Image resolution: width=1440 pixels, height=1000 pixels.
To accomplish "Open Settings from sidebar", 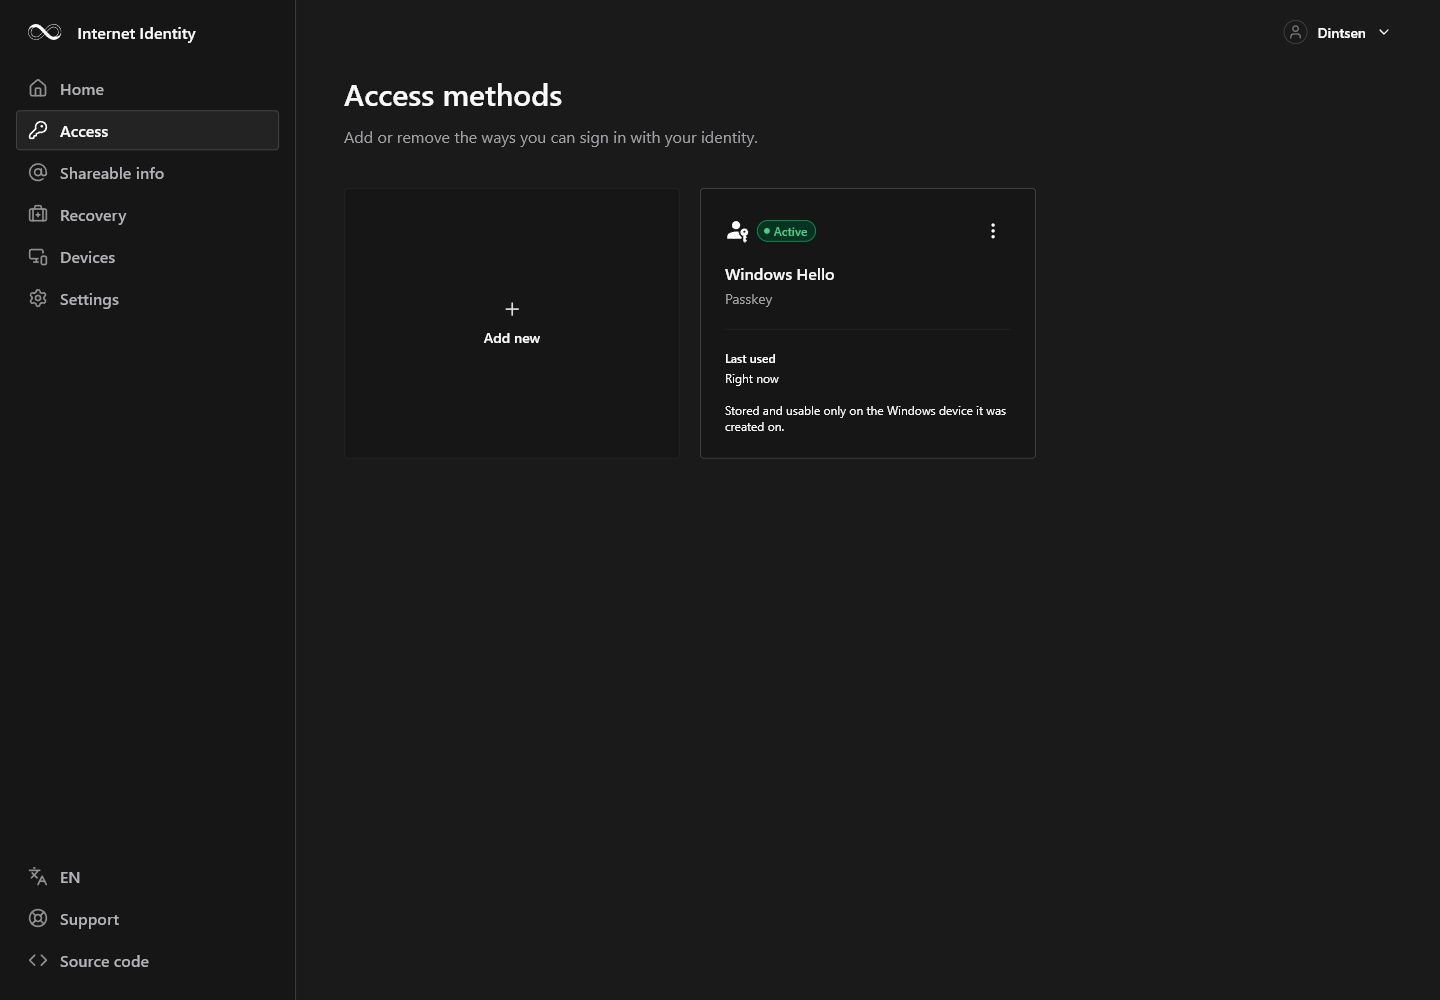I will point(147,299).
